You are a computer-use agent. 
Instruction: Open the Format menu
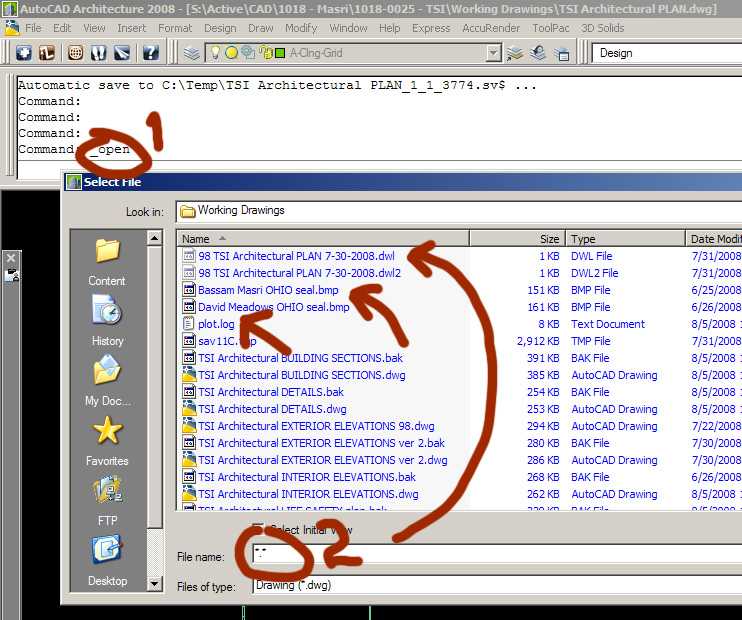point(175,28)
